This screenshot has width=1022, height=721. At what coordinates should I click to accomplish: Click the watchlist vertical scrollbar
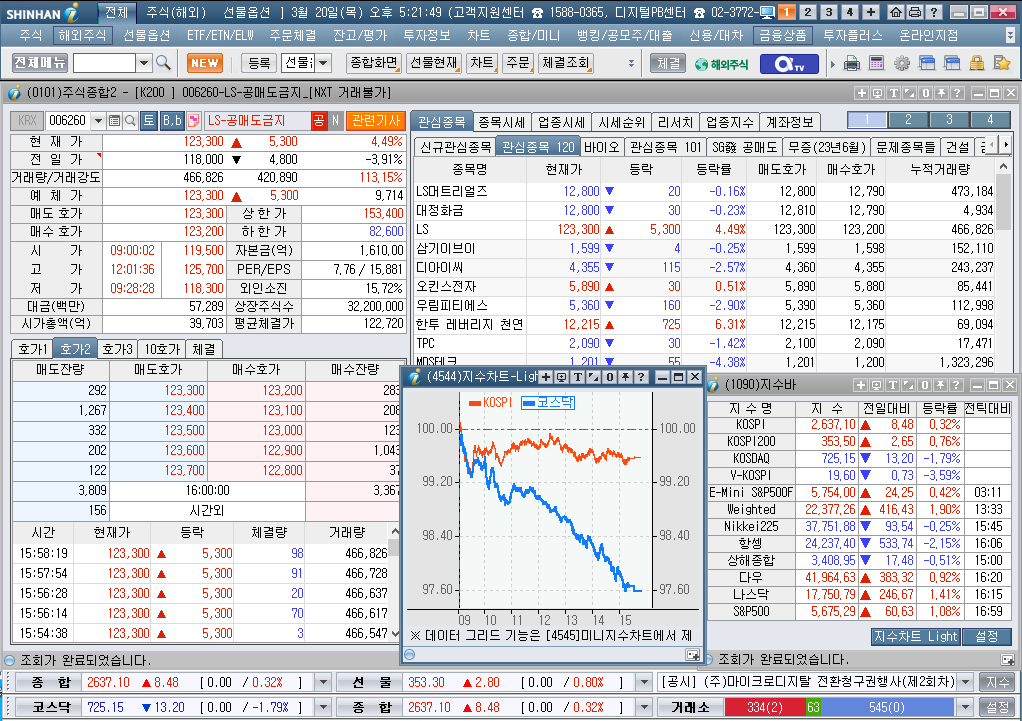1004,267
